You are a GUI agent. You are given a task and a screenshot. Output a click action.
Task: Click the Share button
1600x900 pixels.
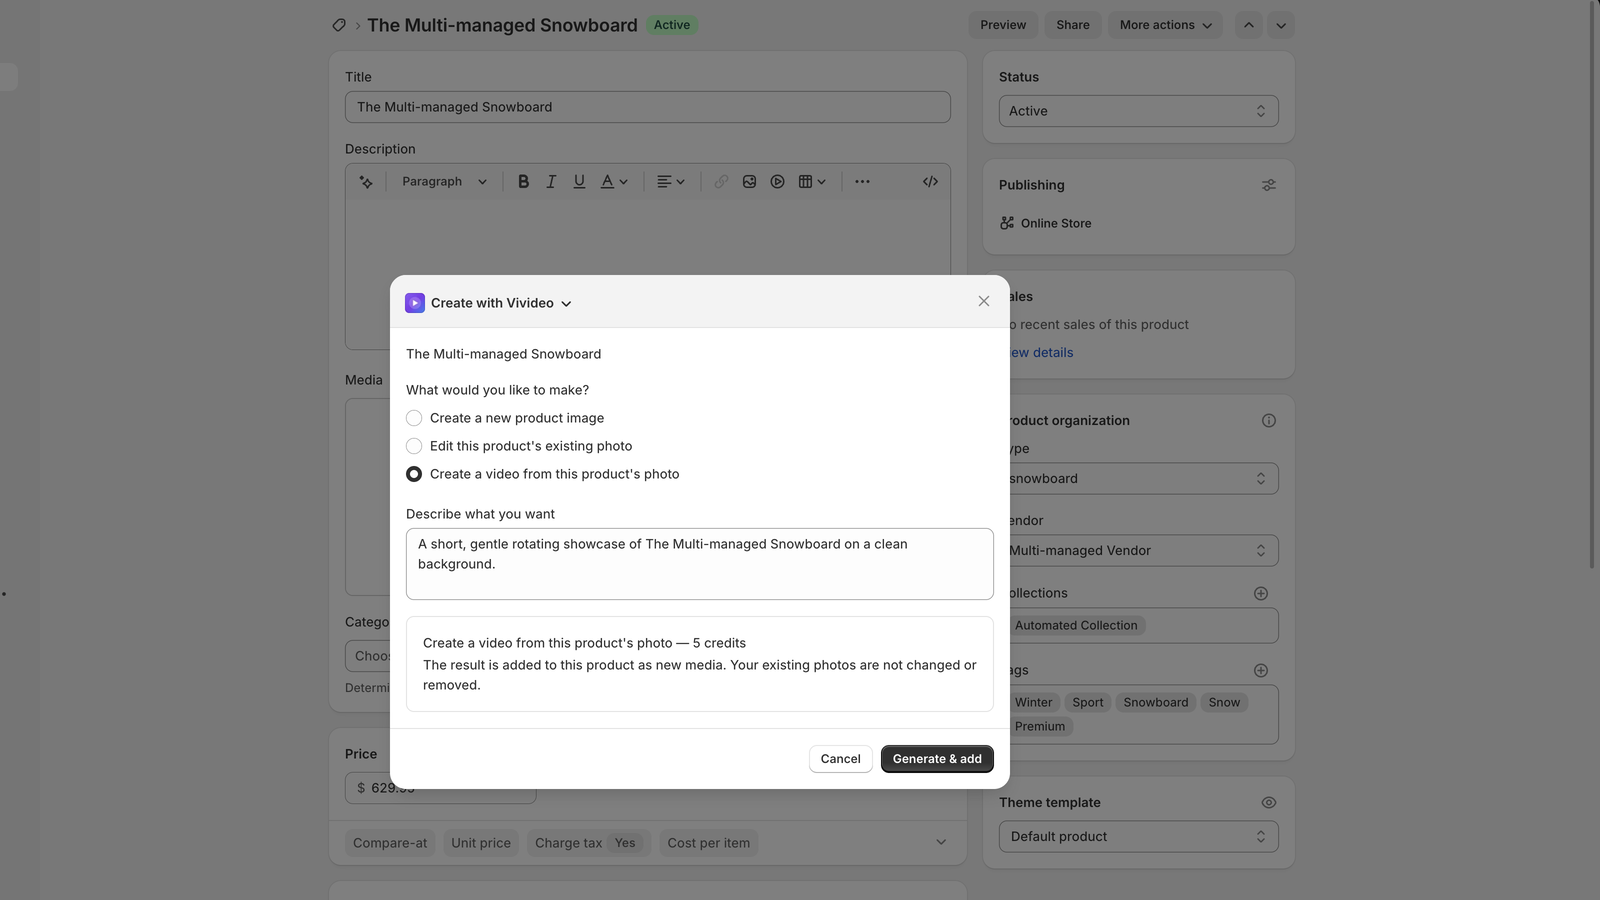1073,25
